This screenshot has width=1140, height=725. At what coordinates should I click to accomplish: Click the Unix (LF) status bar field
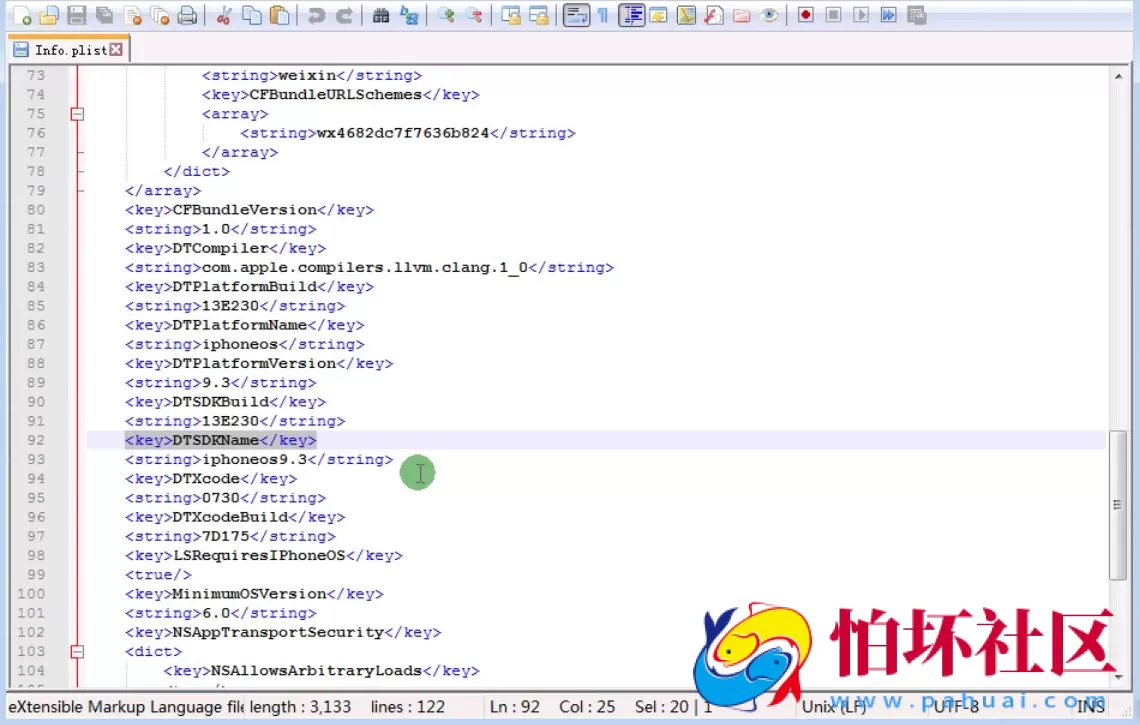pyautogui.click(x=833, y=706)
